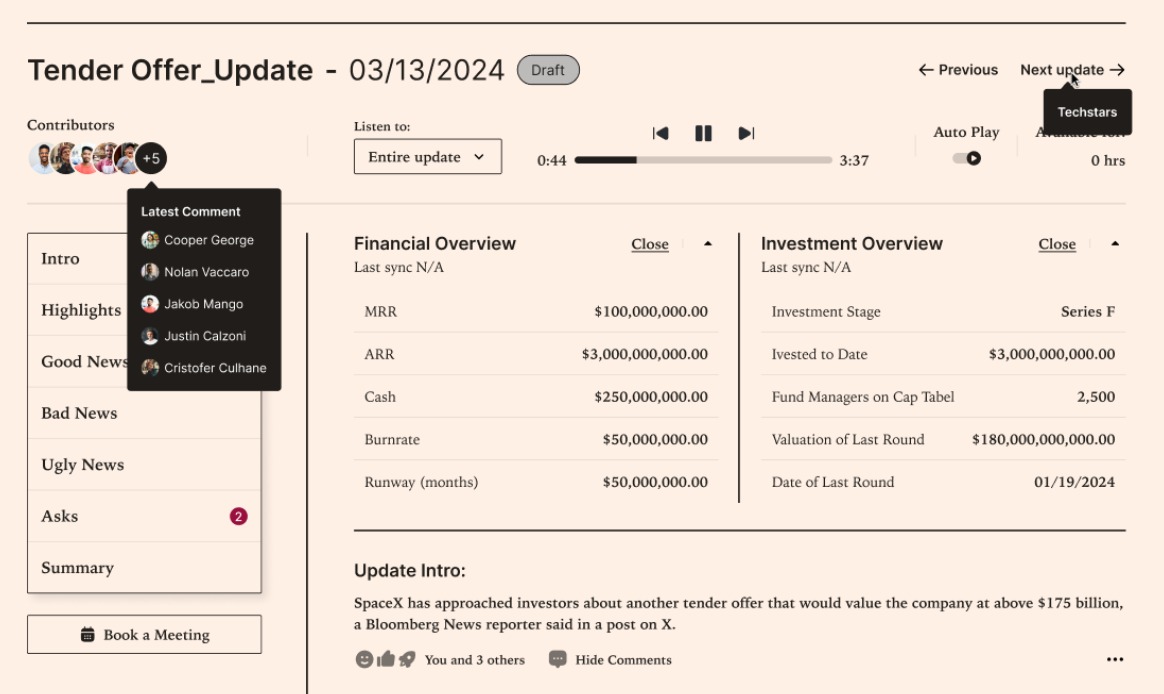Collapse the Investment Overview section
Screen dimensions: 1164x694
click(1116, 243)
